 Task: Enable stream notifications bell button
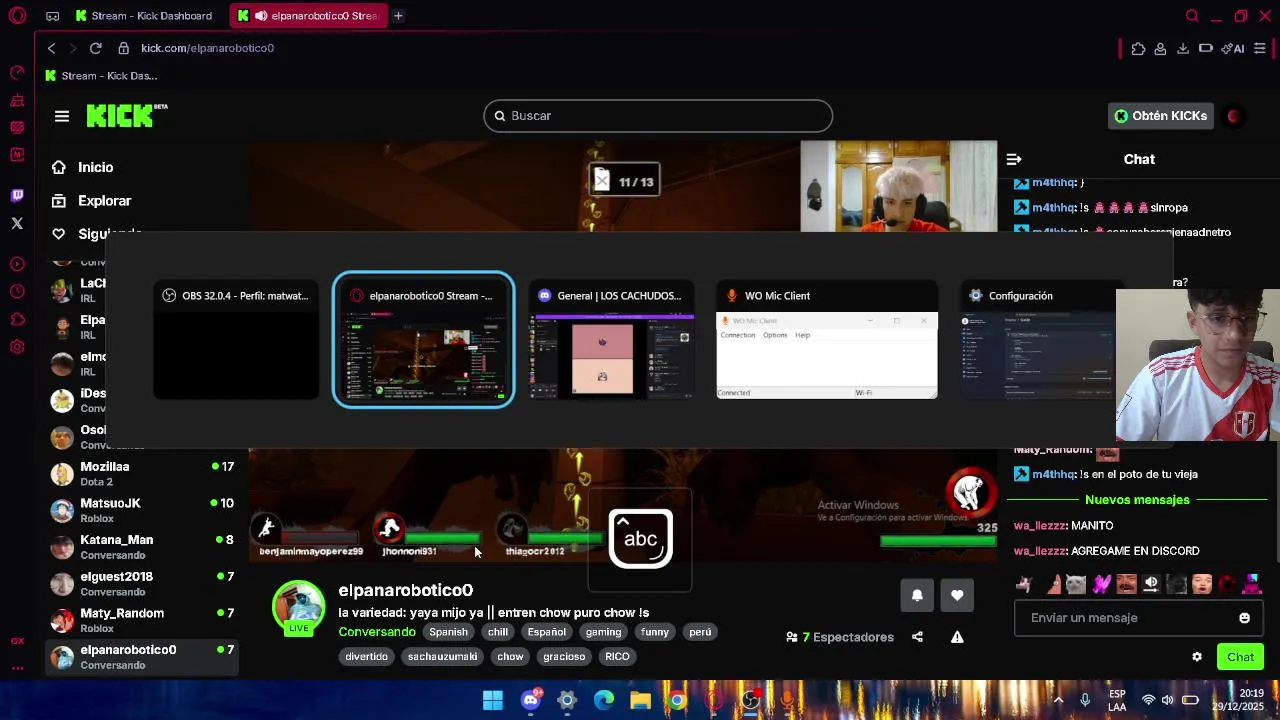click(917, 595)
